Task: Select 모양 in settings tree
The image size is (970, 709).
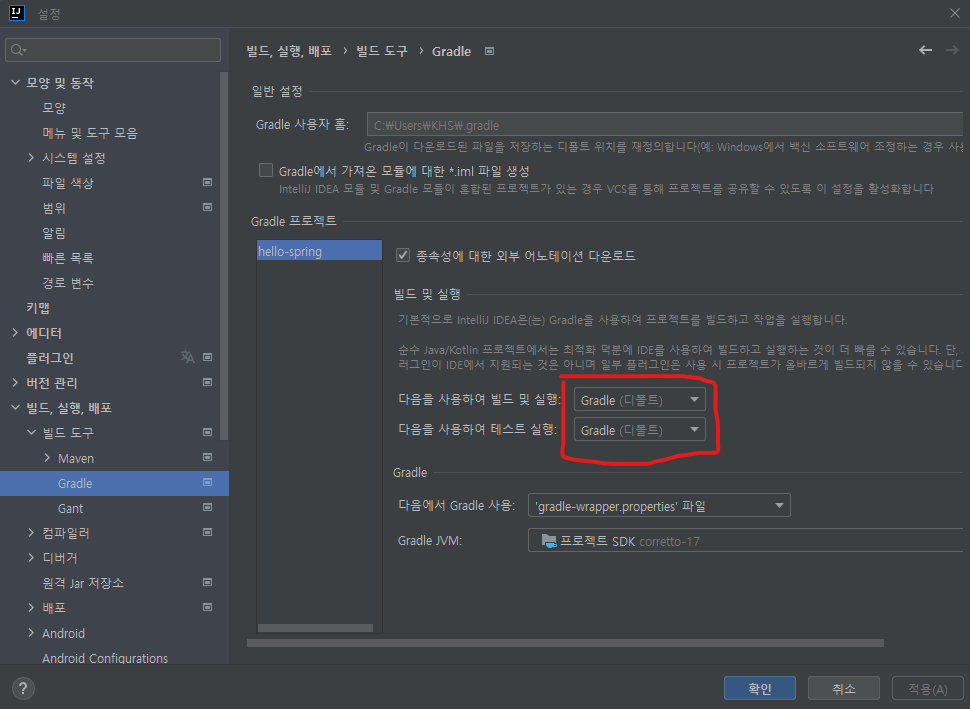Action: [54, 108]
